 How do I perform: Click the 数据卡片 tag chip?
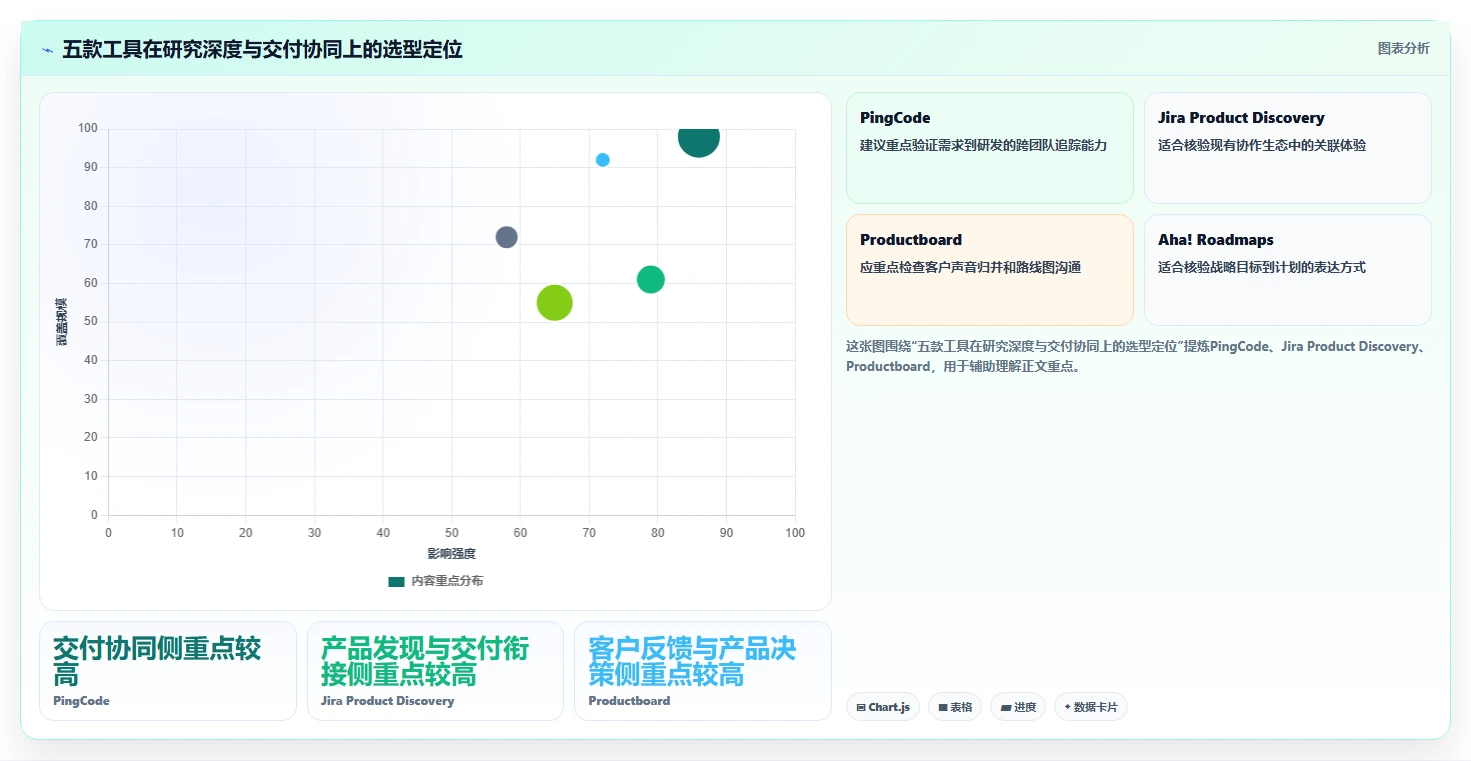(x=1091, y=707)
